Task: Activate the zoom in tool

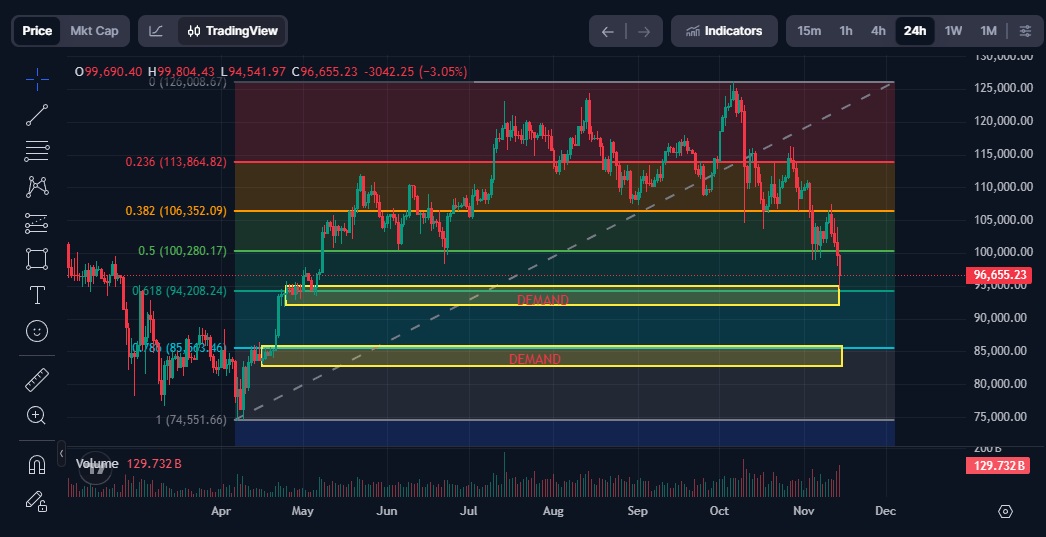Action: (x=37, y=416)
